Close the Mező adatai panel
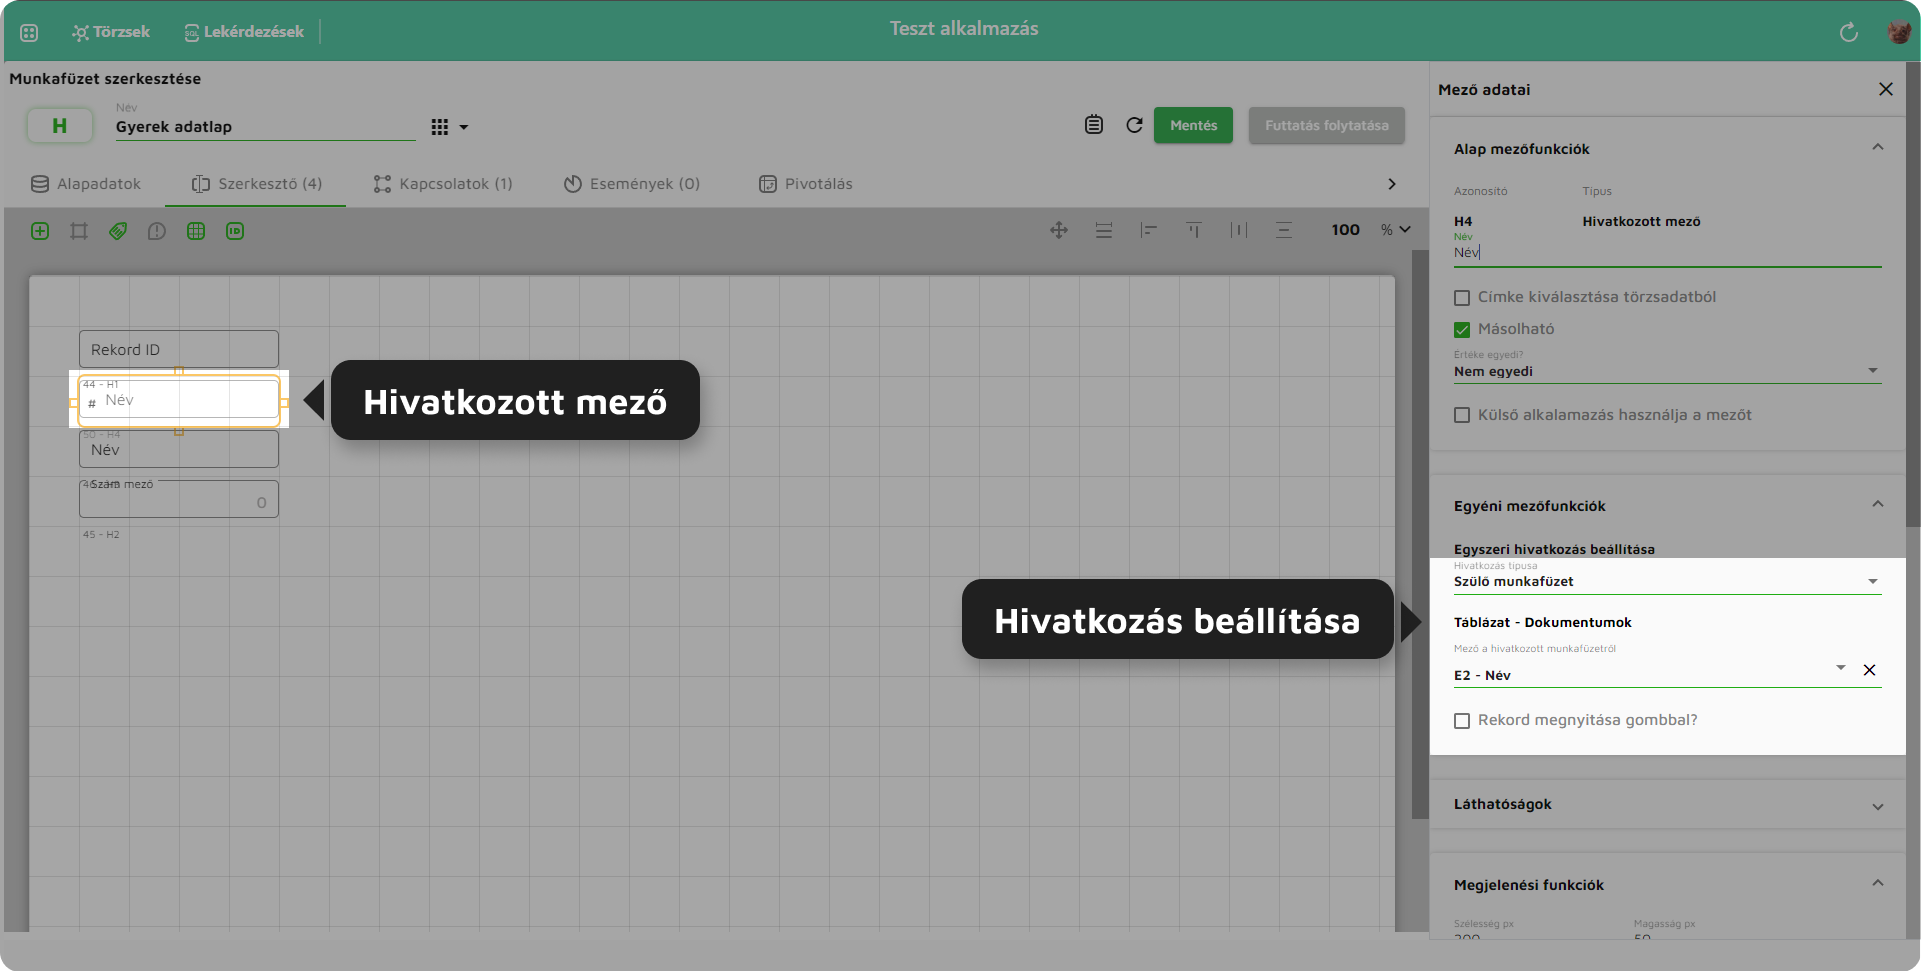 (x=1886, y=89)
